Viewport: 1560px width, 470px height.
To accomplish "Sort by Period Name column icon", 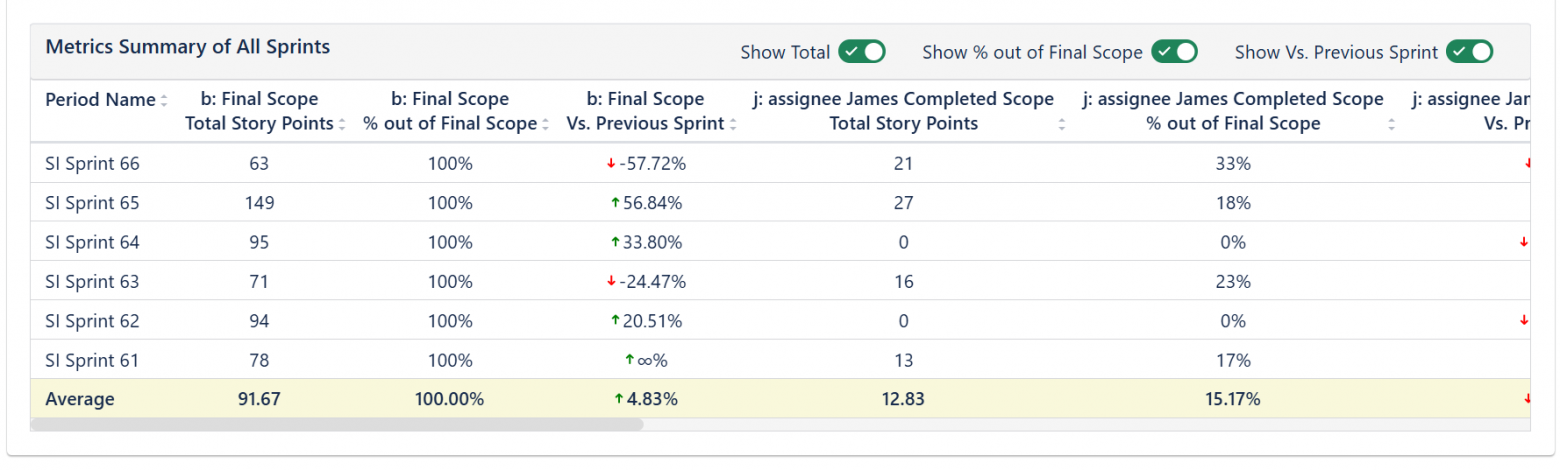I will [x=164, y=100].
